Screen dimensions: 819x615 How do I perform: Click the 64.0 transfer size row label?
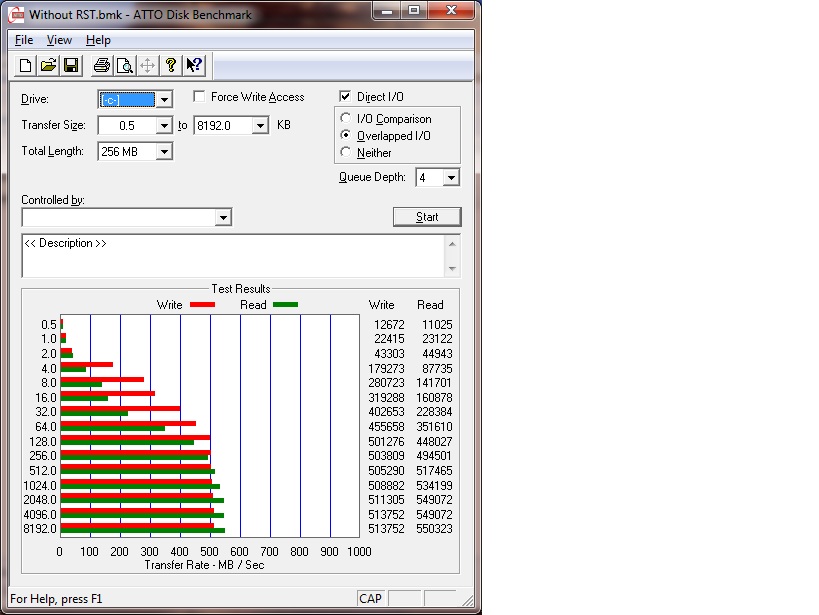(45, 427)
